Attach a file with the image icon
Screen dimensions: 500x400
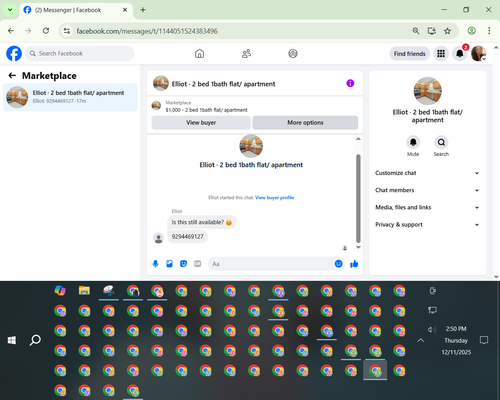coord(169,264)
